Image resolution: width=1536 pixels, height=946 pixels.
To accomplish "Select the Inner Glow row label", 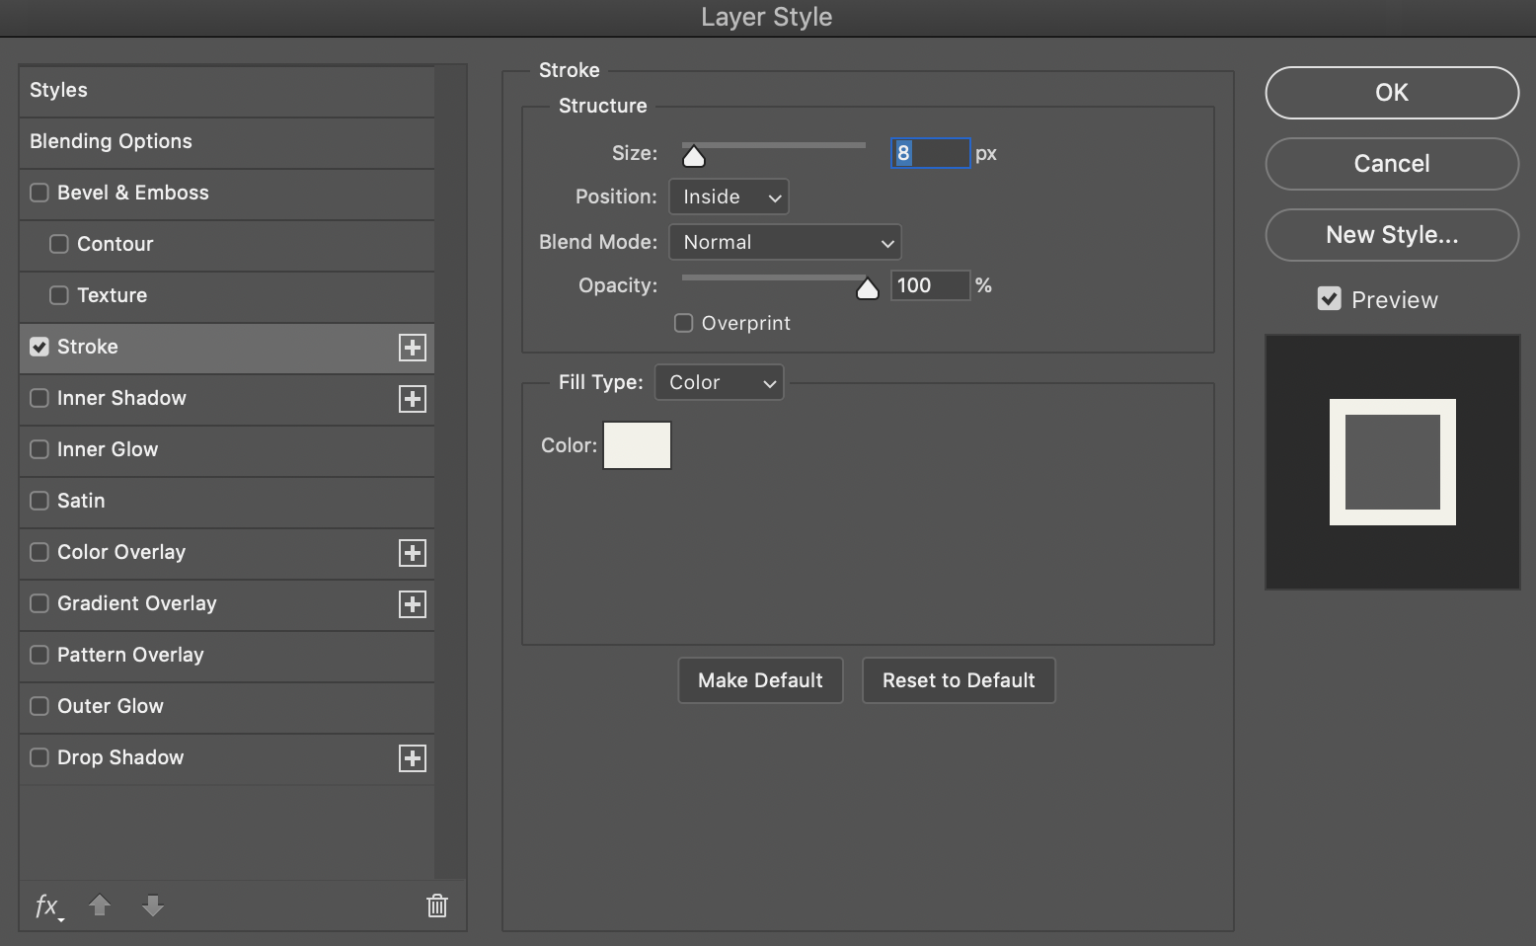I will point(107,449).
